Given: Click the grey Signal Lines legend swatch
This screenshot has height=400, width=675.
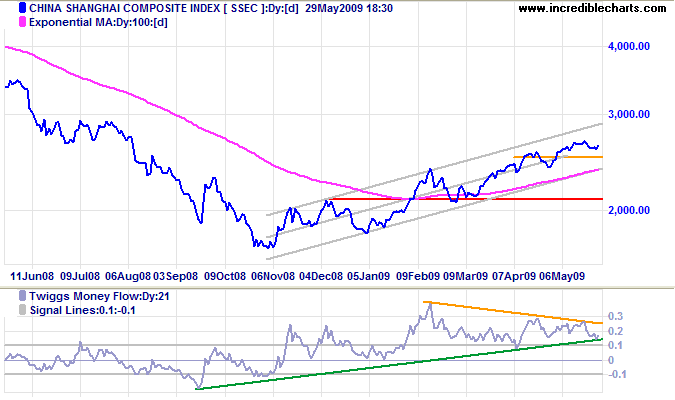Looking at the screenshot, I should [22, 310].
